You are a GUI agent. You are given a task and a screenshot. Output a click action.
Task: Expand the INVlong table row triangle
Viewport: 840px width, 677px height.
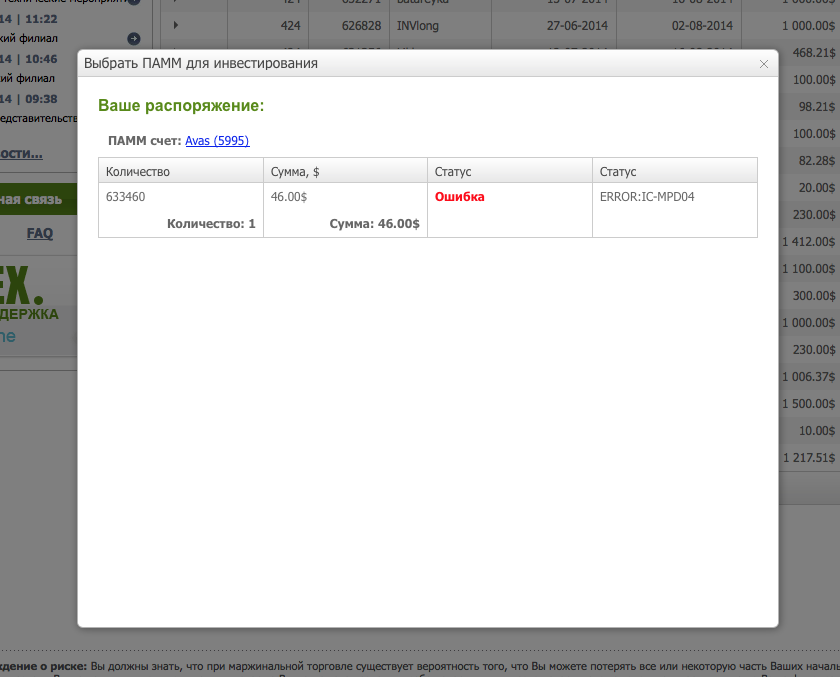point(176,25)
